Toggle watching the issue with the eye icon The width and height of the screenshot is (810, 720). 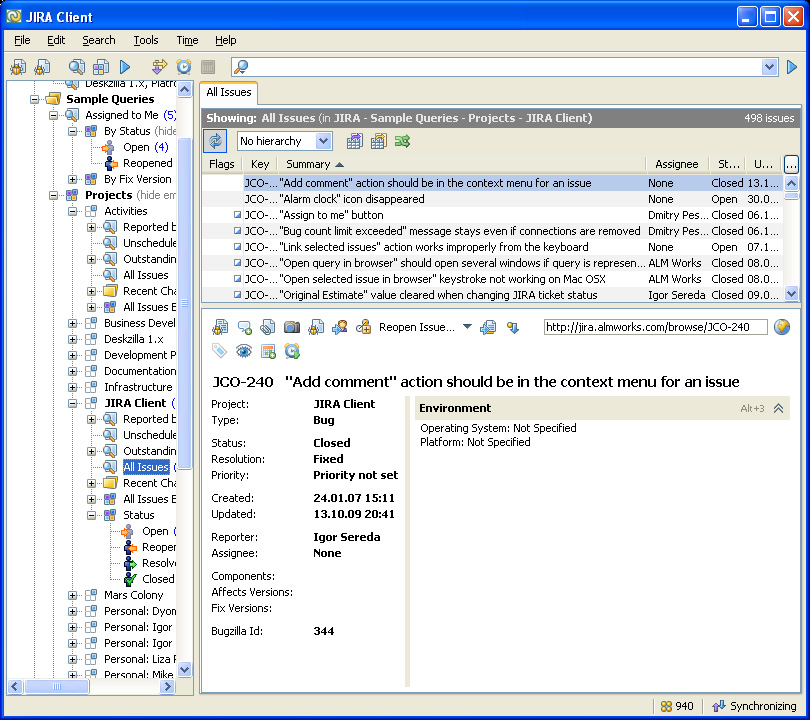coord(244,352)
